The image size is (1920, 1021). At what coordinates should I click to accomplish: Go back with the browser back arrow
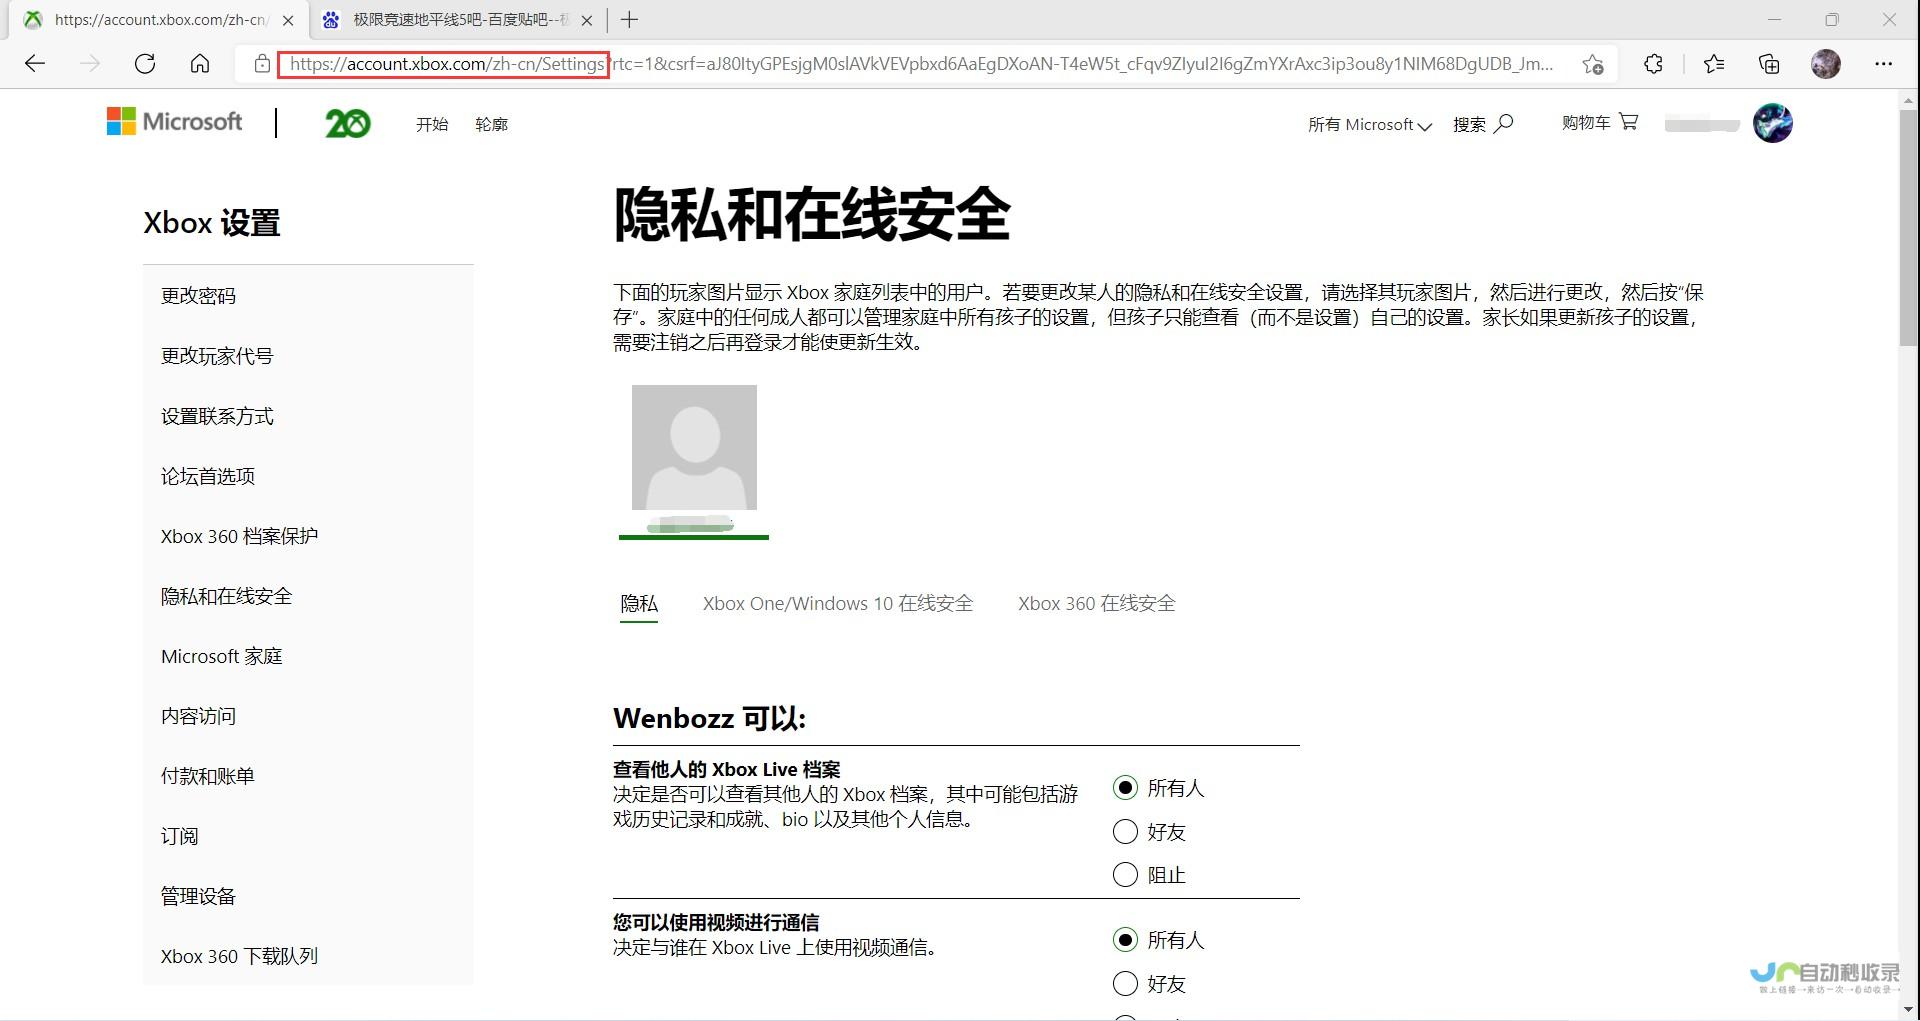35,64
